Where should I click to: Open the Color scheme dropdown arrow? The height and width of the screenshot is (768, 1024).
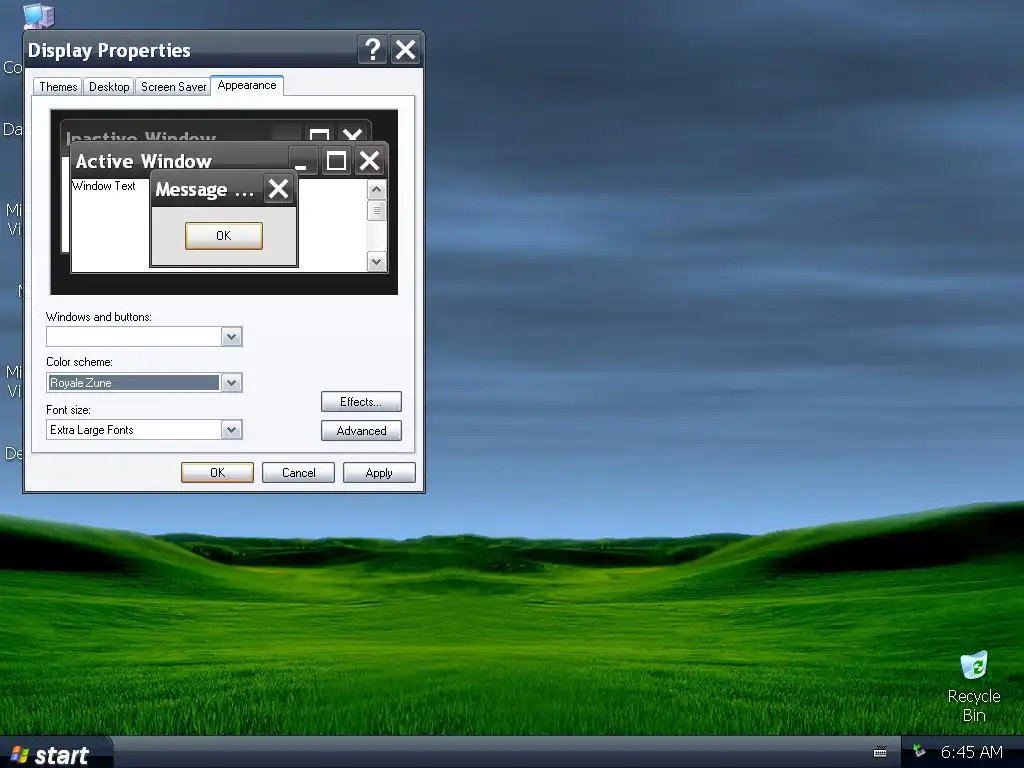pos(231,383)
